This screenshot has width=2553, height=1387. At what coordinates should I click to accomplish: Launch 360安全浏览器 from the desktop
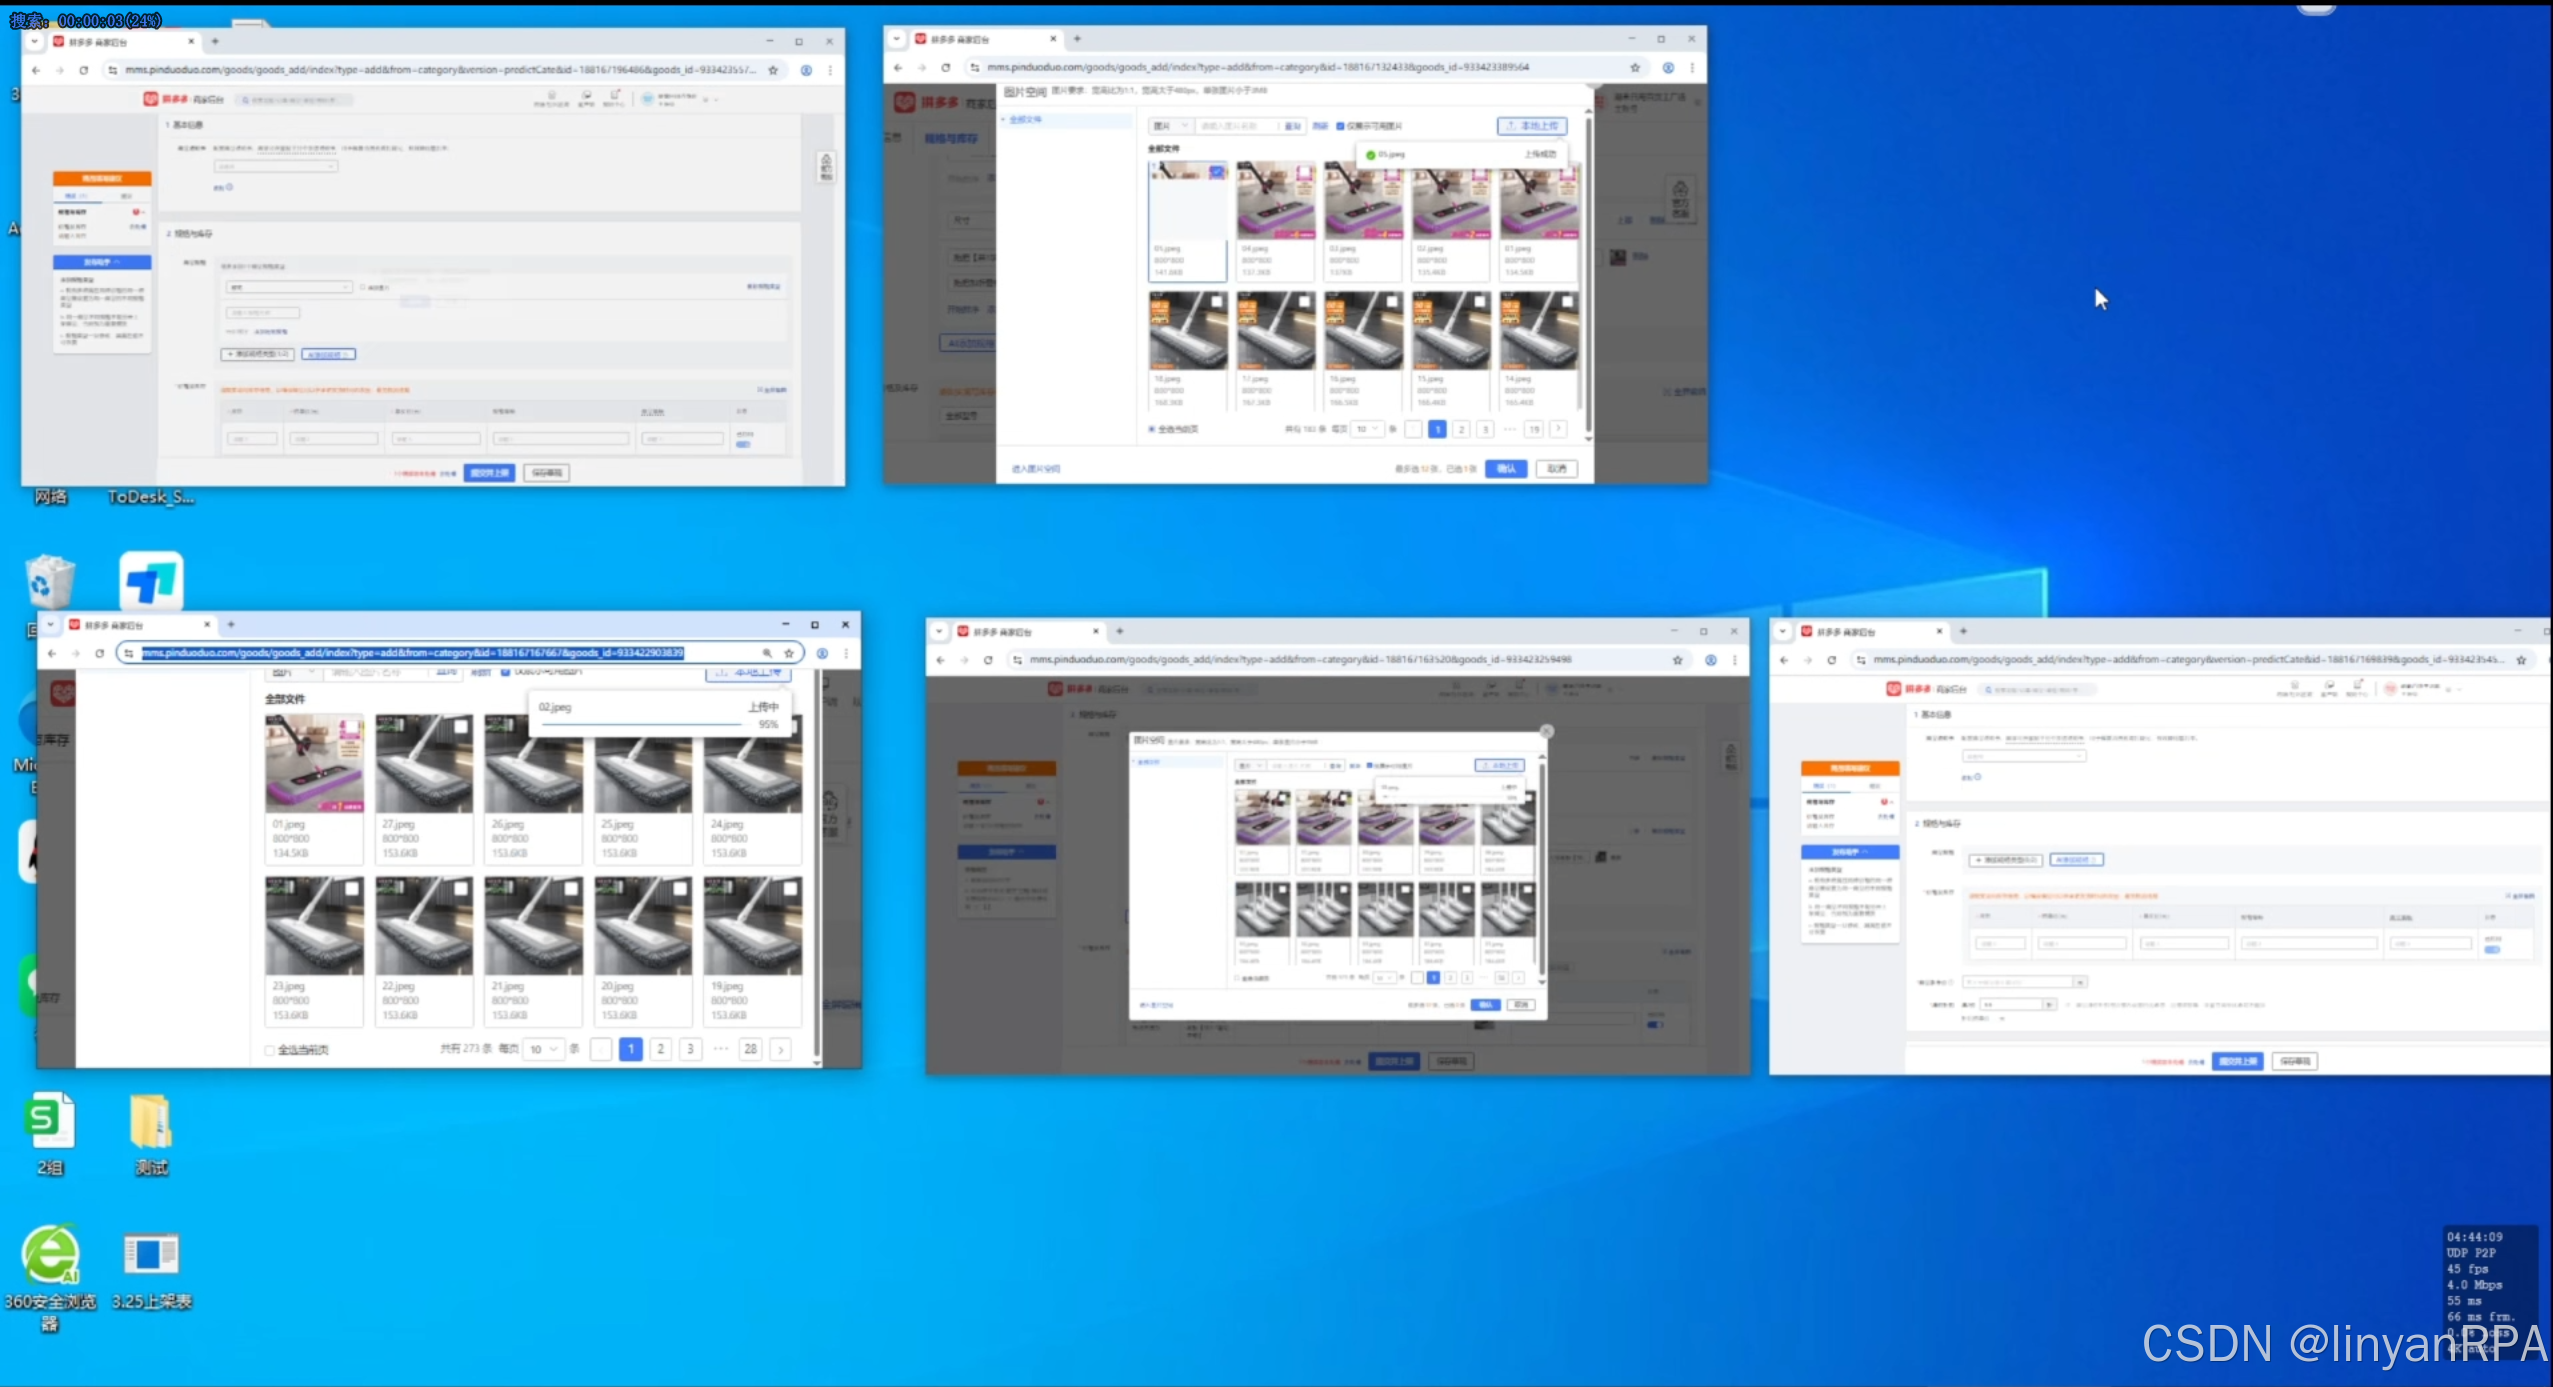point(50,1277)
